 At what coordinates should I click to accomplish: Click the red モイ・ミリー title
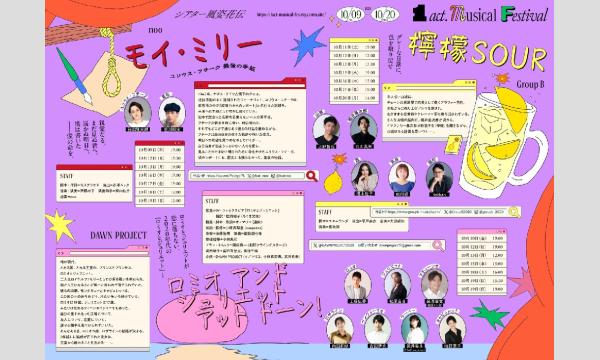[193, 52]
